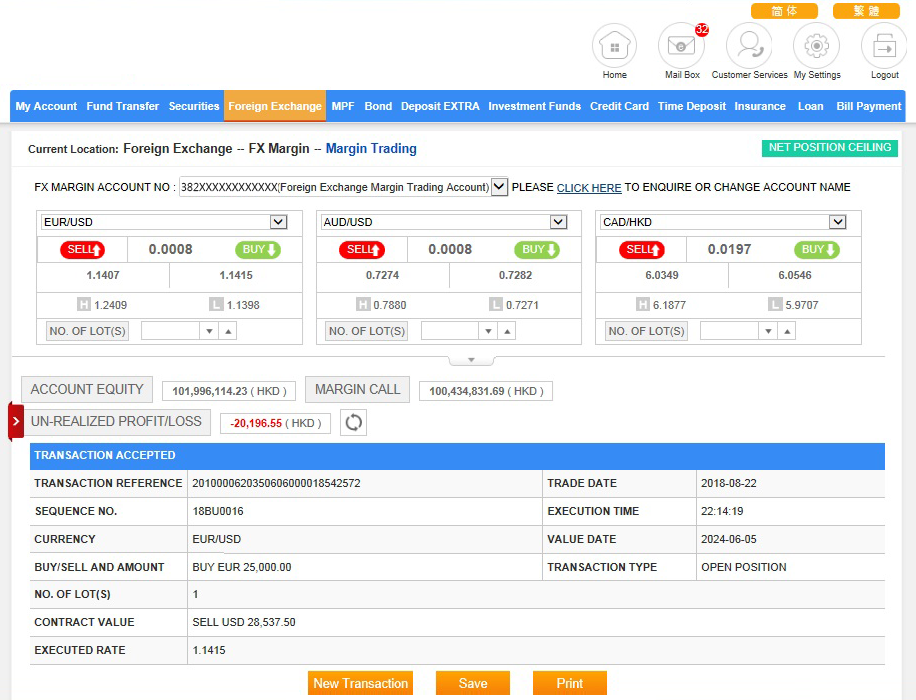
Task: Refresh the unrealized profit/loss figure
Action: 353,423
